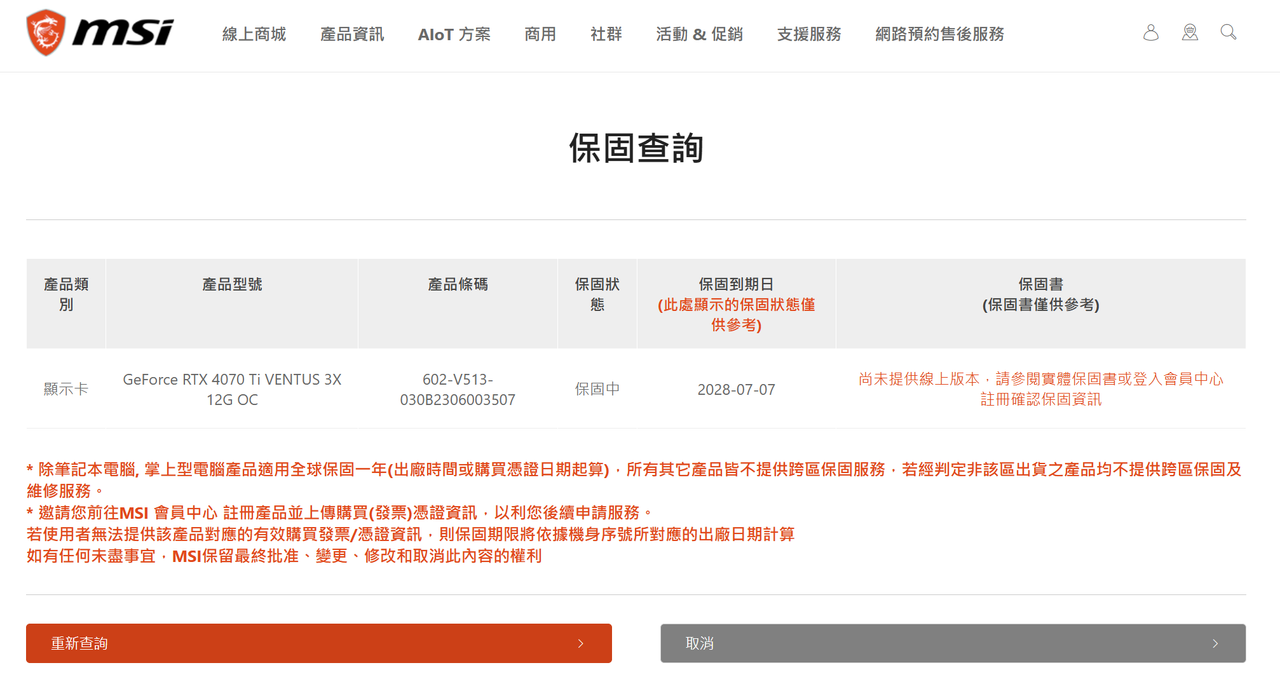This screenshot has width=1280, height=688.
Task: Click the 保固查詢 page heading
Action: [636, 148]
